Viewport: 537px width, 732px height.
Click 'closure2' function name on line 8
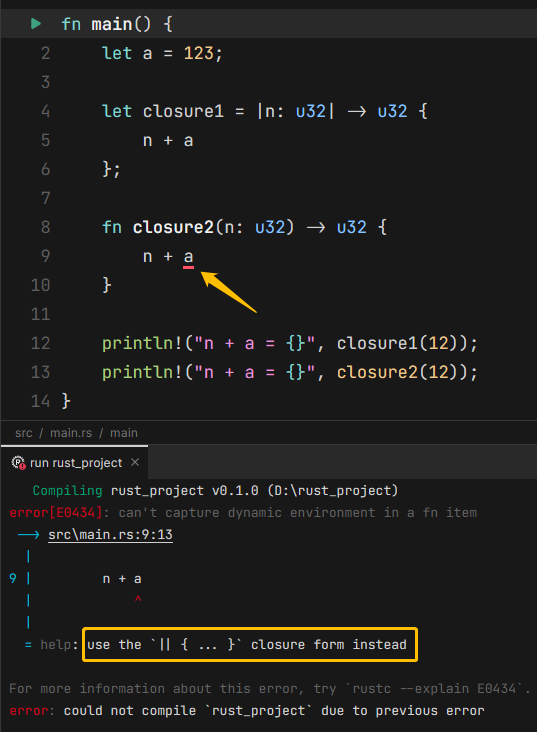pos(173,227)
